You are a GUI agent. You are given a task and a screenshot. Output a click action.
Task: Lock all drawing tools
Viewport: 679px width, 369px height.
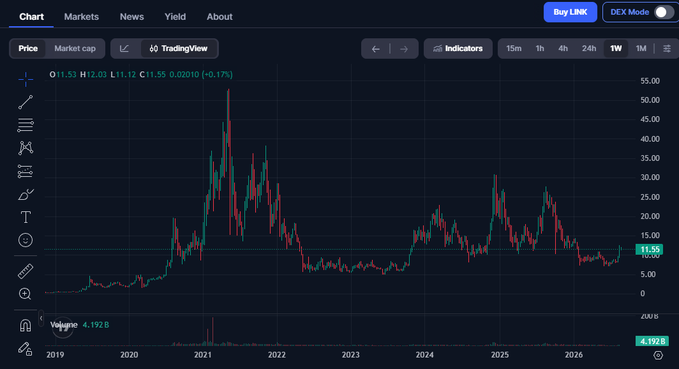[25, 349]
